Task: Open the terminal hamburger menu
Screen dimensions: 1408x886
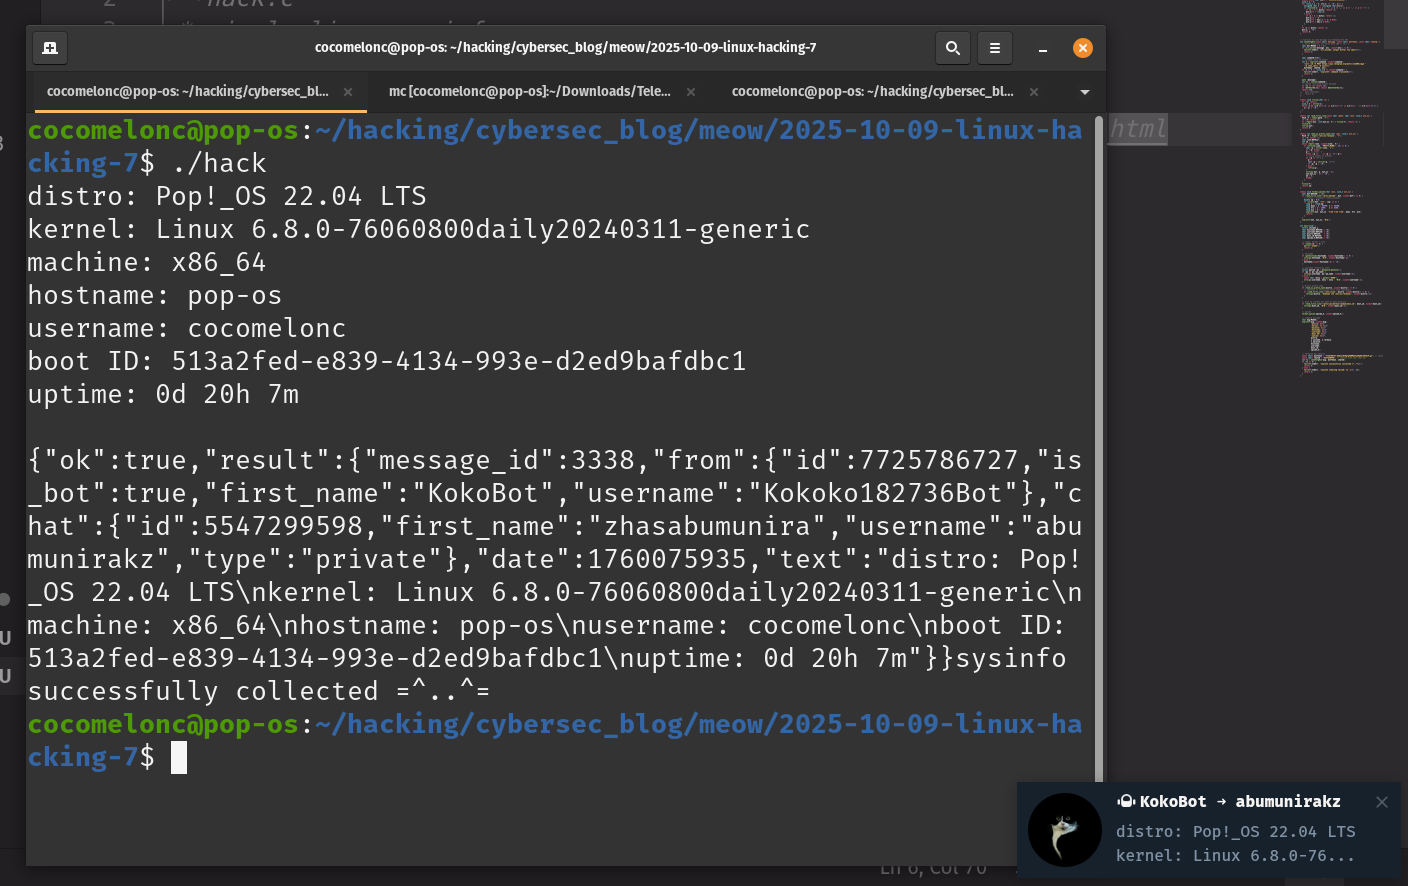Action: coord(994,48)
